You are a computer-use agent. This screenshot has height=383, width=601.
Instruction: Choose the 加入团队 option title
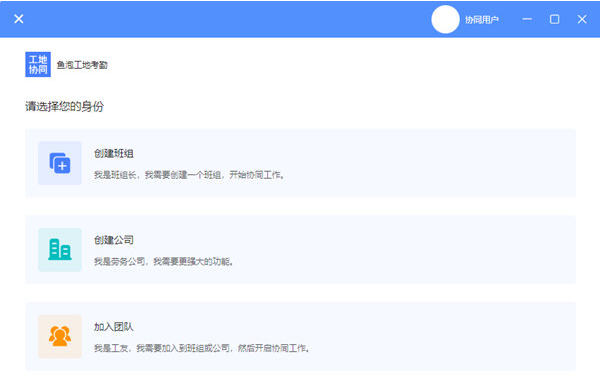114,327
